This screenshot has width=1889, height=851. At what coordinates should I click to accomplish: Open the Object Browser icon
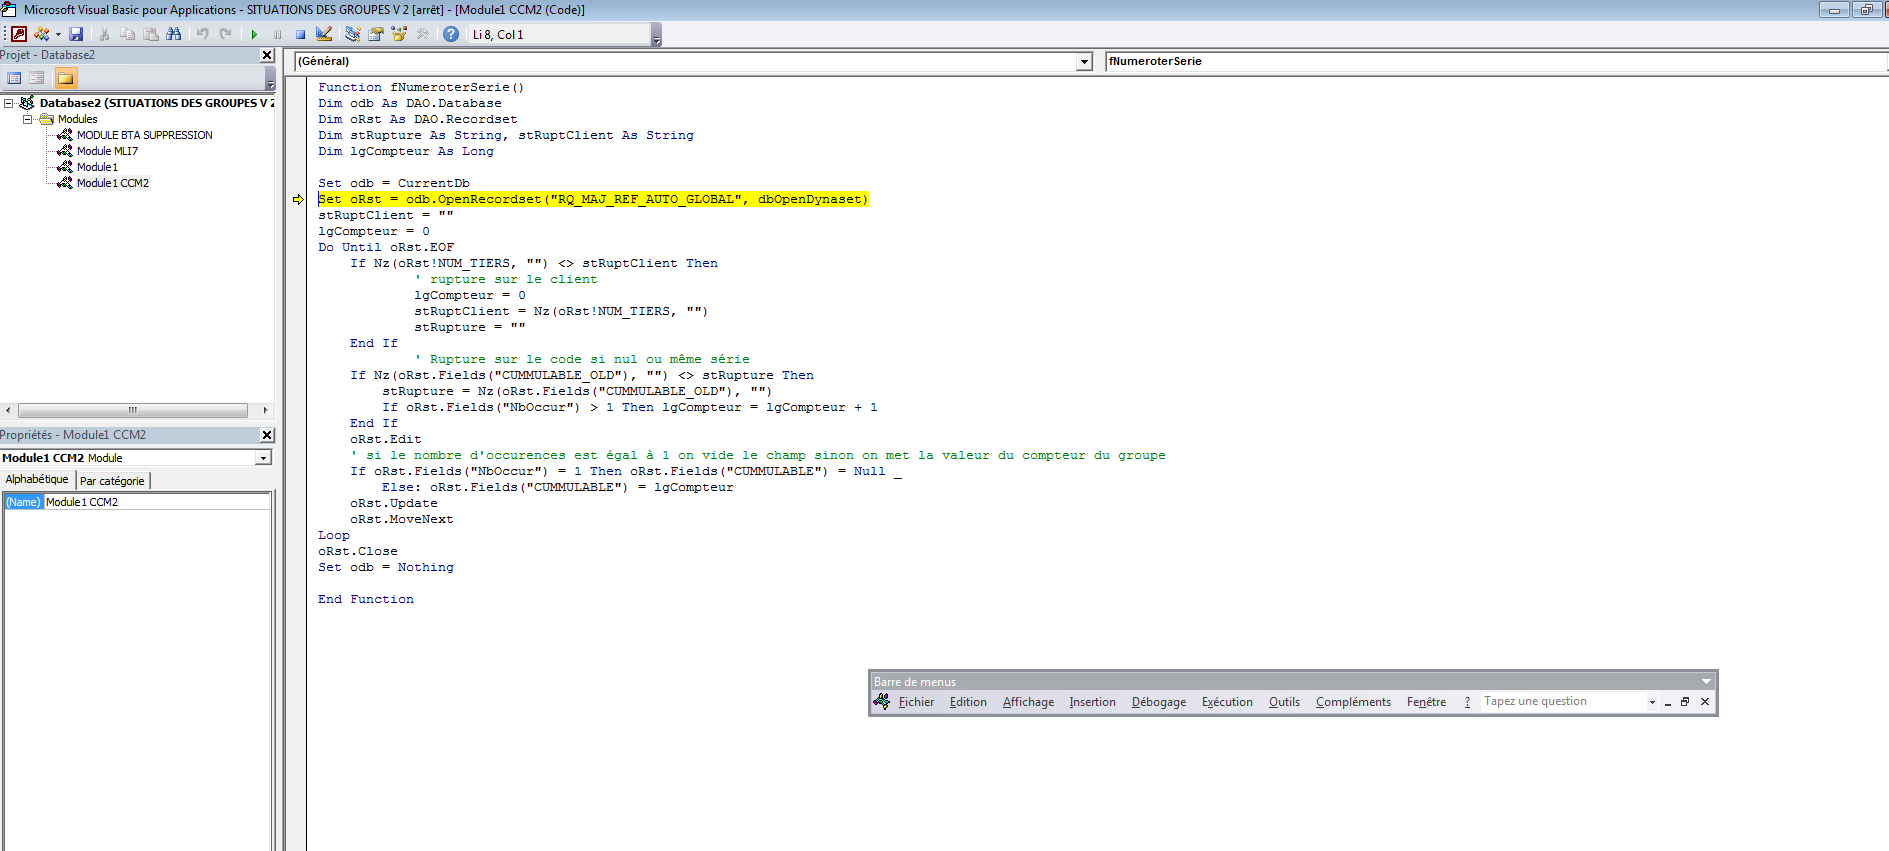click(x=399, y=34)
